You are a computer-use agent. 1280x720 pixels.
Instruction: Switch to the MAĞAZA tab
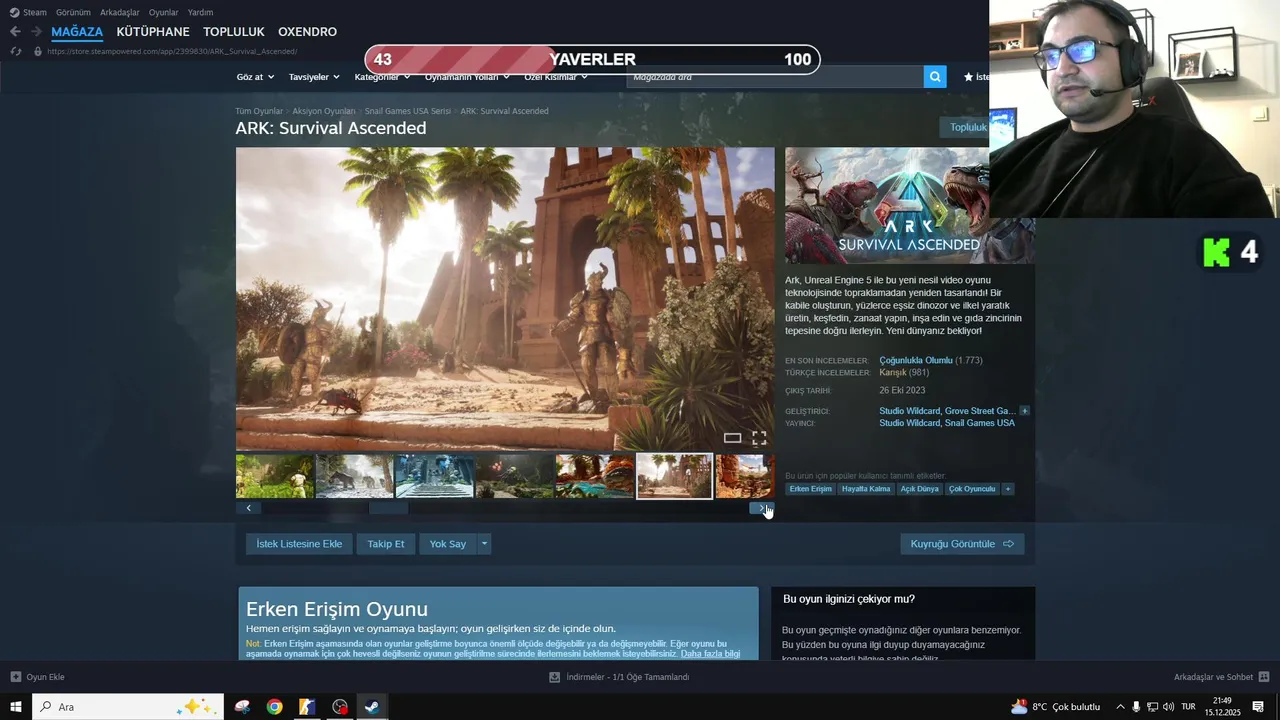[x=77, y=32]
